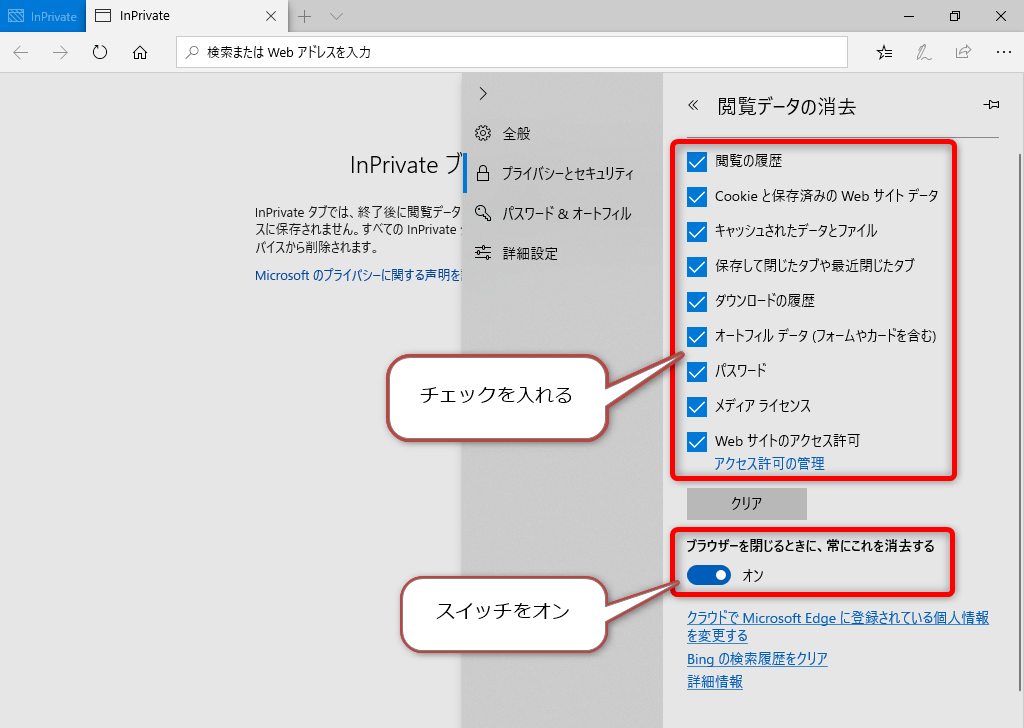Open 詳細情報 link
The width and height of the screenshot is (1024, 728).
(x=714, y=682)
